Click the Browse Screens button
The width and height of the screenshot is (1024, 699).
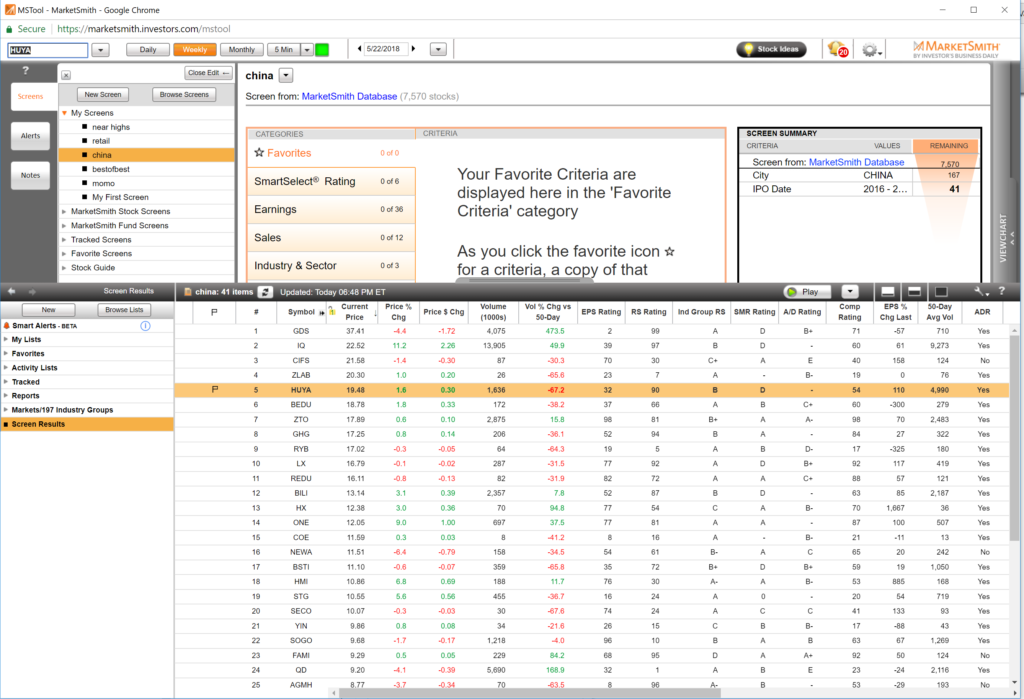(184, 95)
